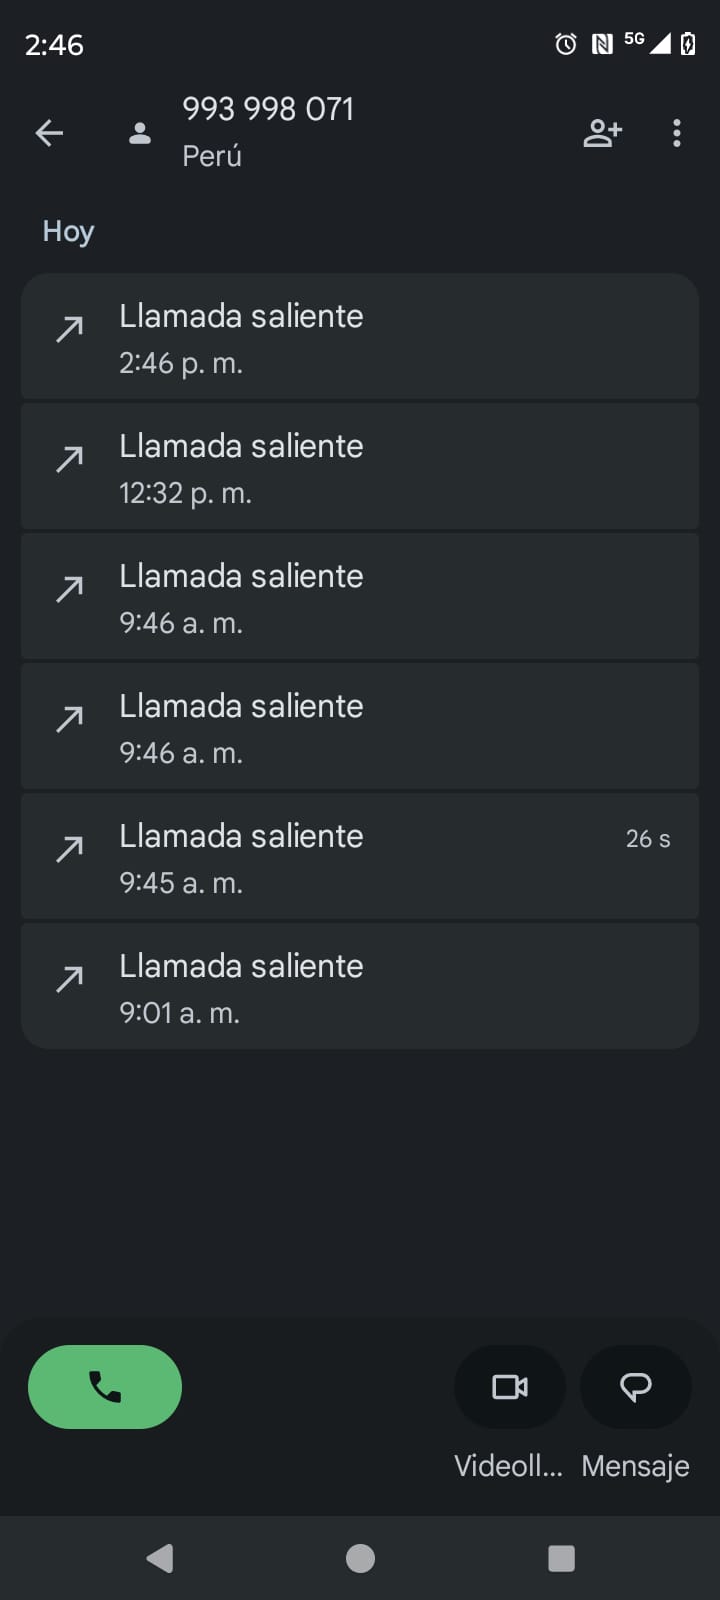Tap the Videoll... label
Image resolution: width=720 pixels, height=1600 pixels.
pos(508,1466)
